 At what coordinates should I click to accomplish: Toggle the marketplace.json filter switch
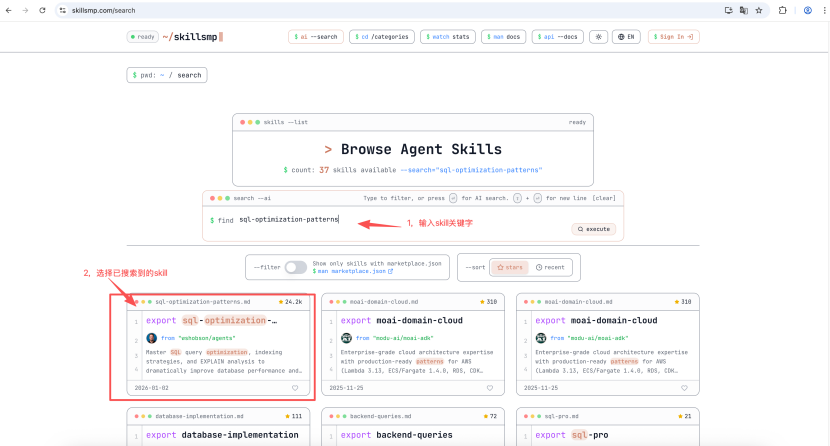point(296,267)
